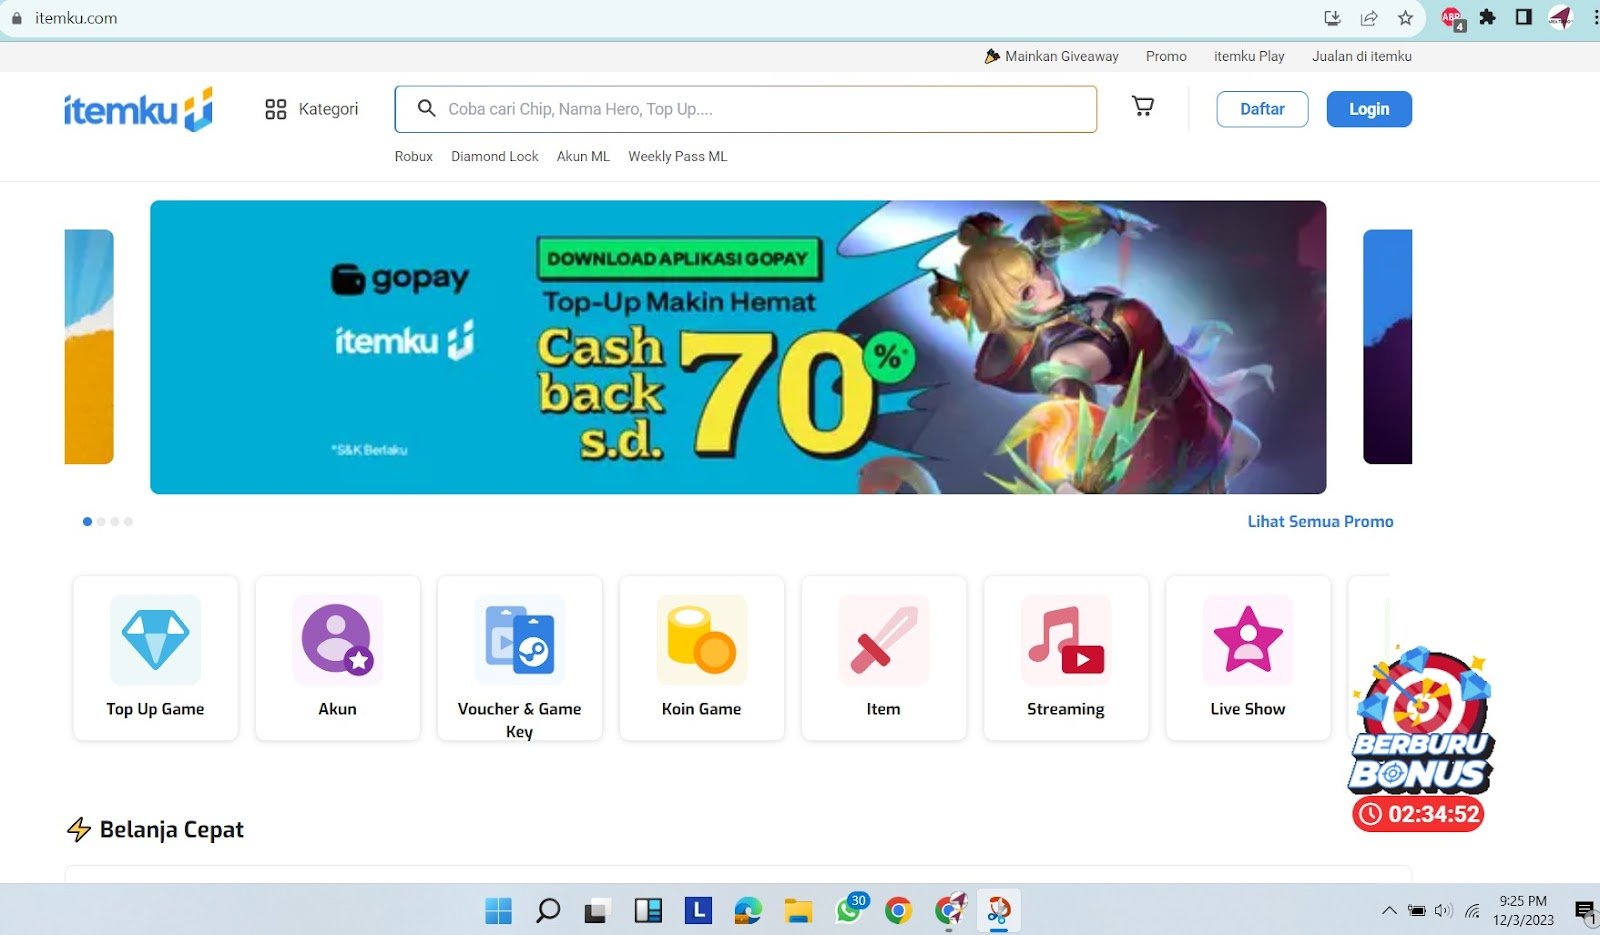1600x935 pixels.
Task: Share this page from address bar
Action: (x=1369, y=18)
